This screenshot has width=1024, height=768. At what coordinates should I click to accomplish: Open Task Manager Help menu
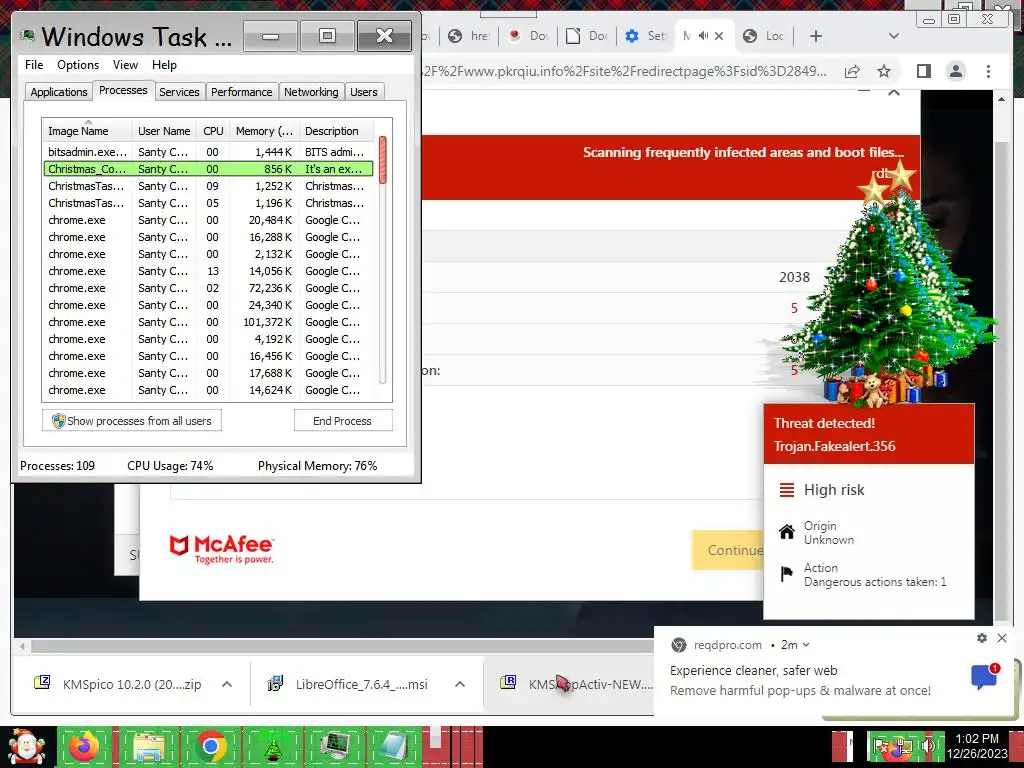pos(164,65)
